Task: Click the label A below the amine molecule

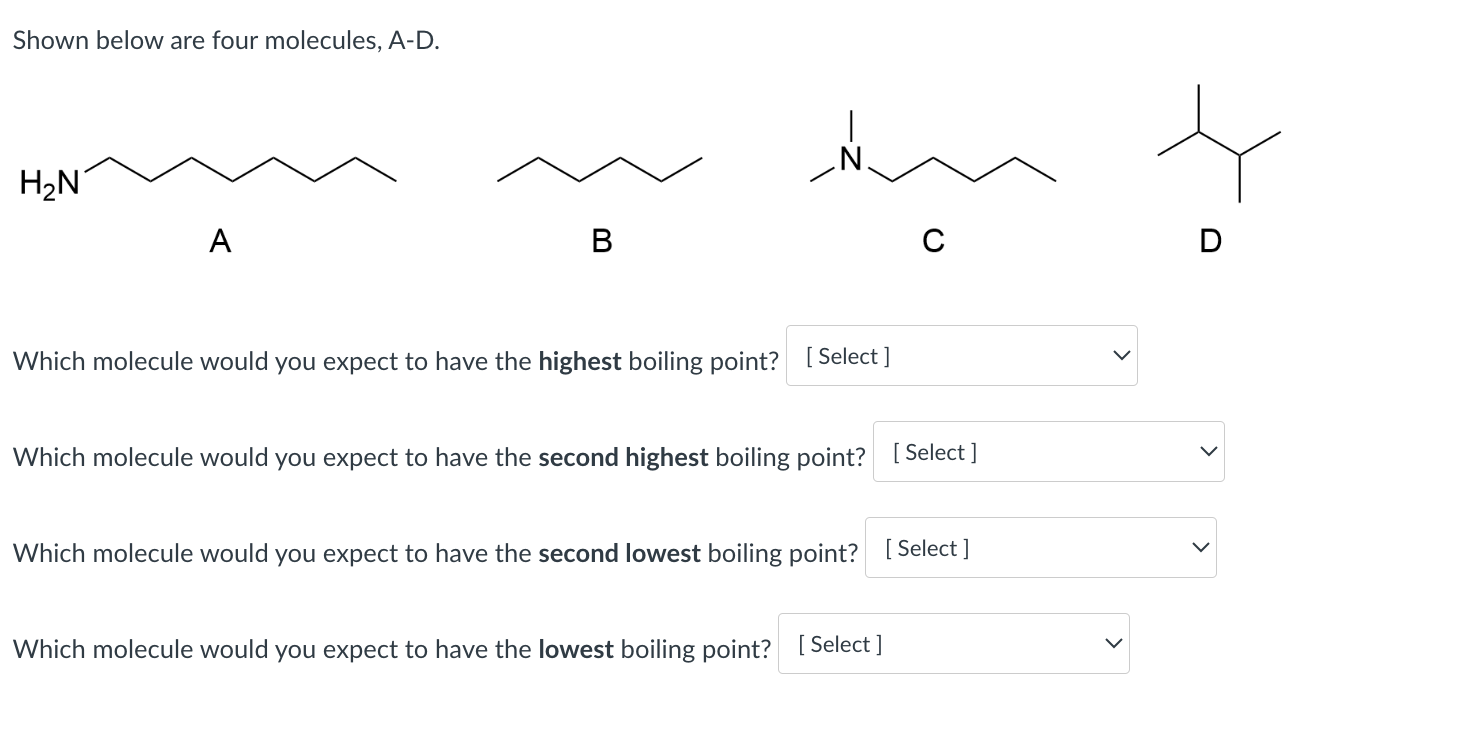Action: [220, 241]
